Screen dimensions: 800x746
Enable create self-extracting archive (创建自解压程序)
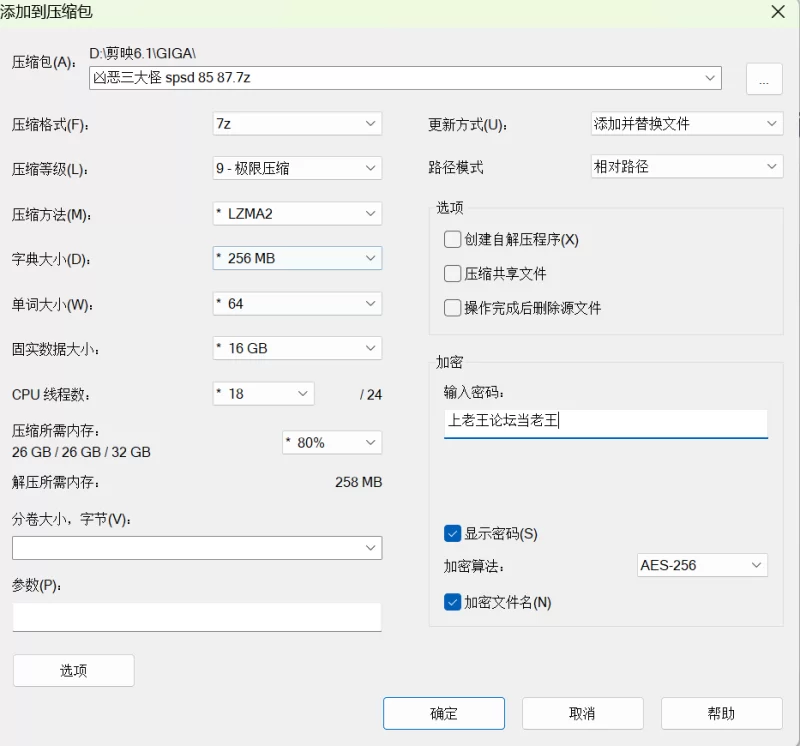453,240
